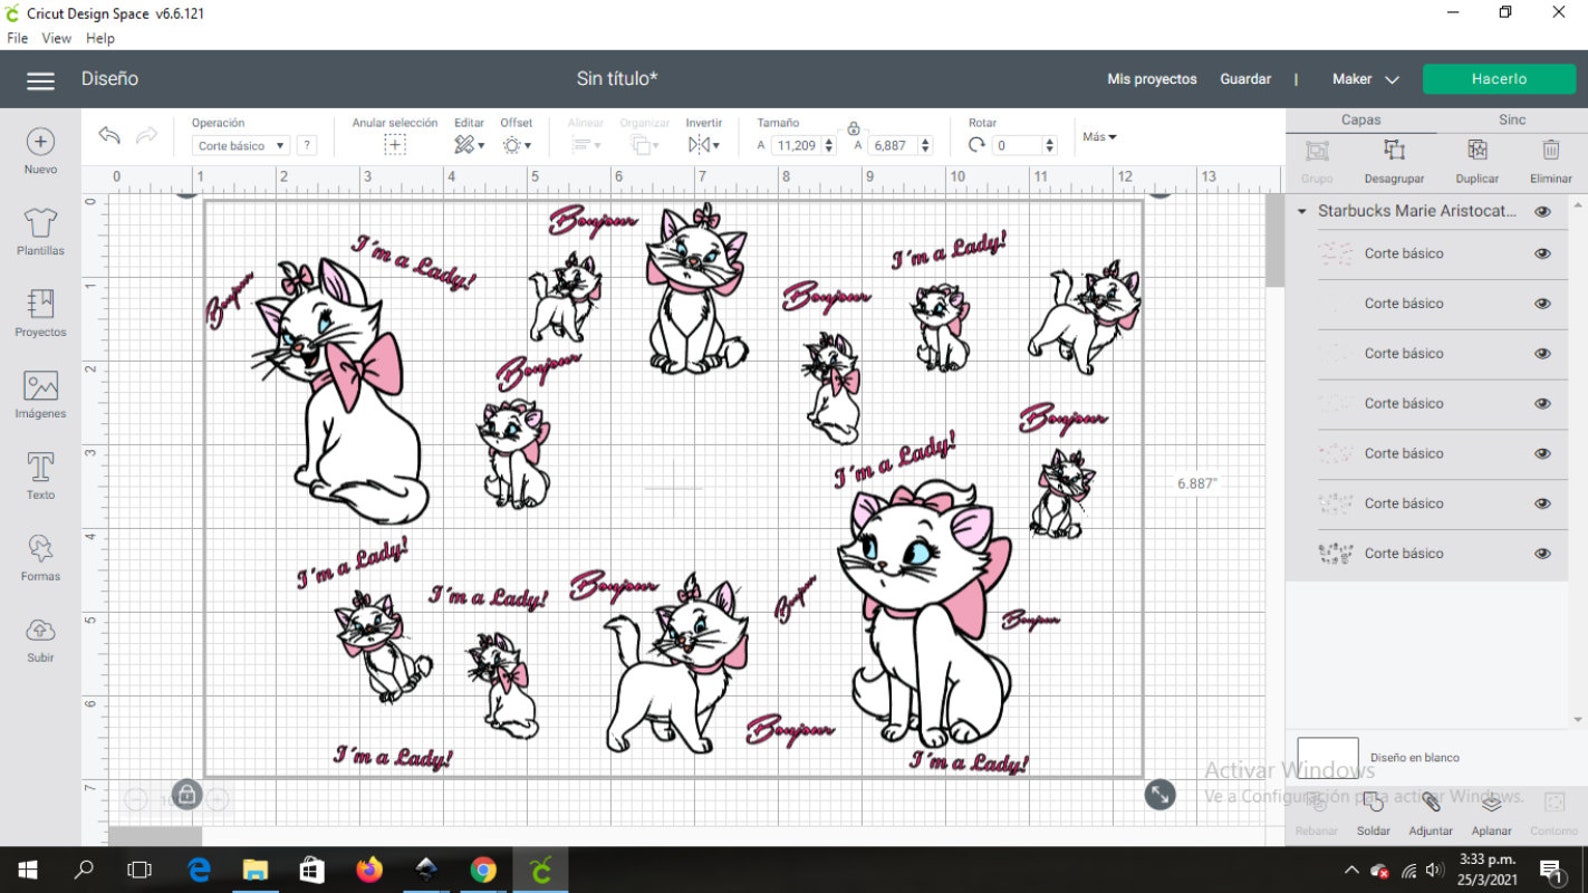Click the Diseño header label

pyautogui.click(x=110, y=79)
